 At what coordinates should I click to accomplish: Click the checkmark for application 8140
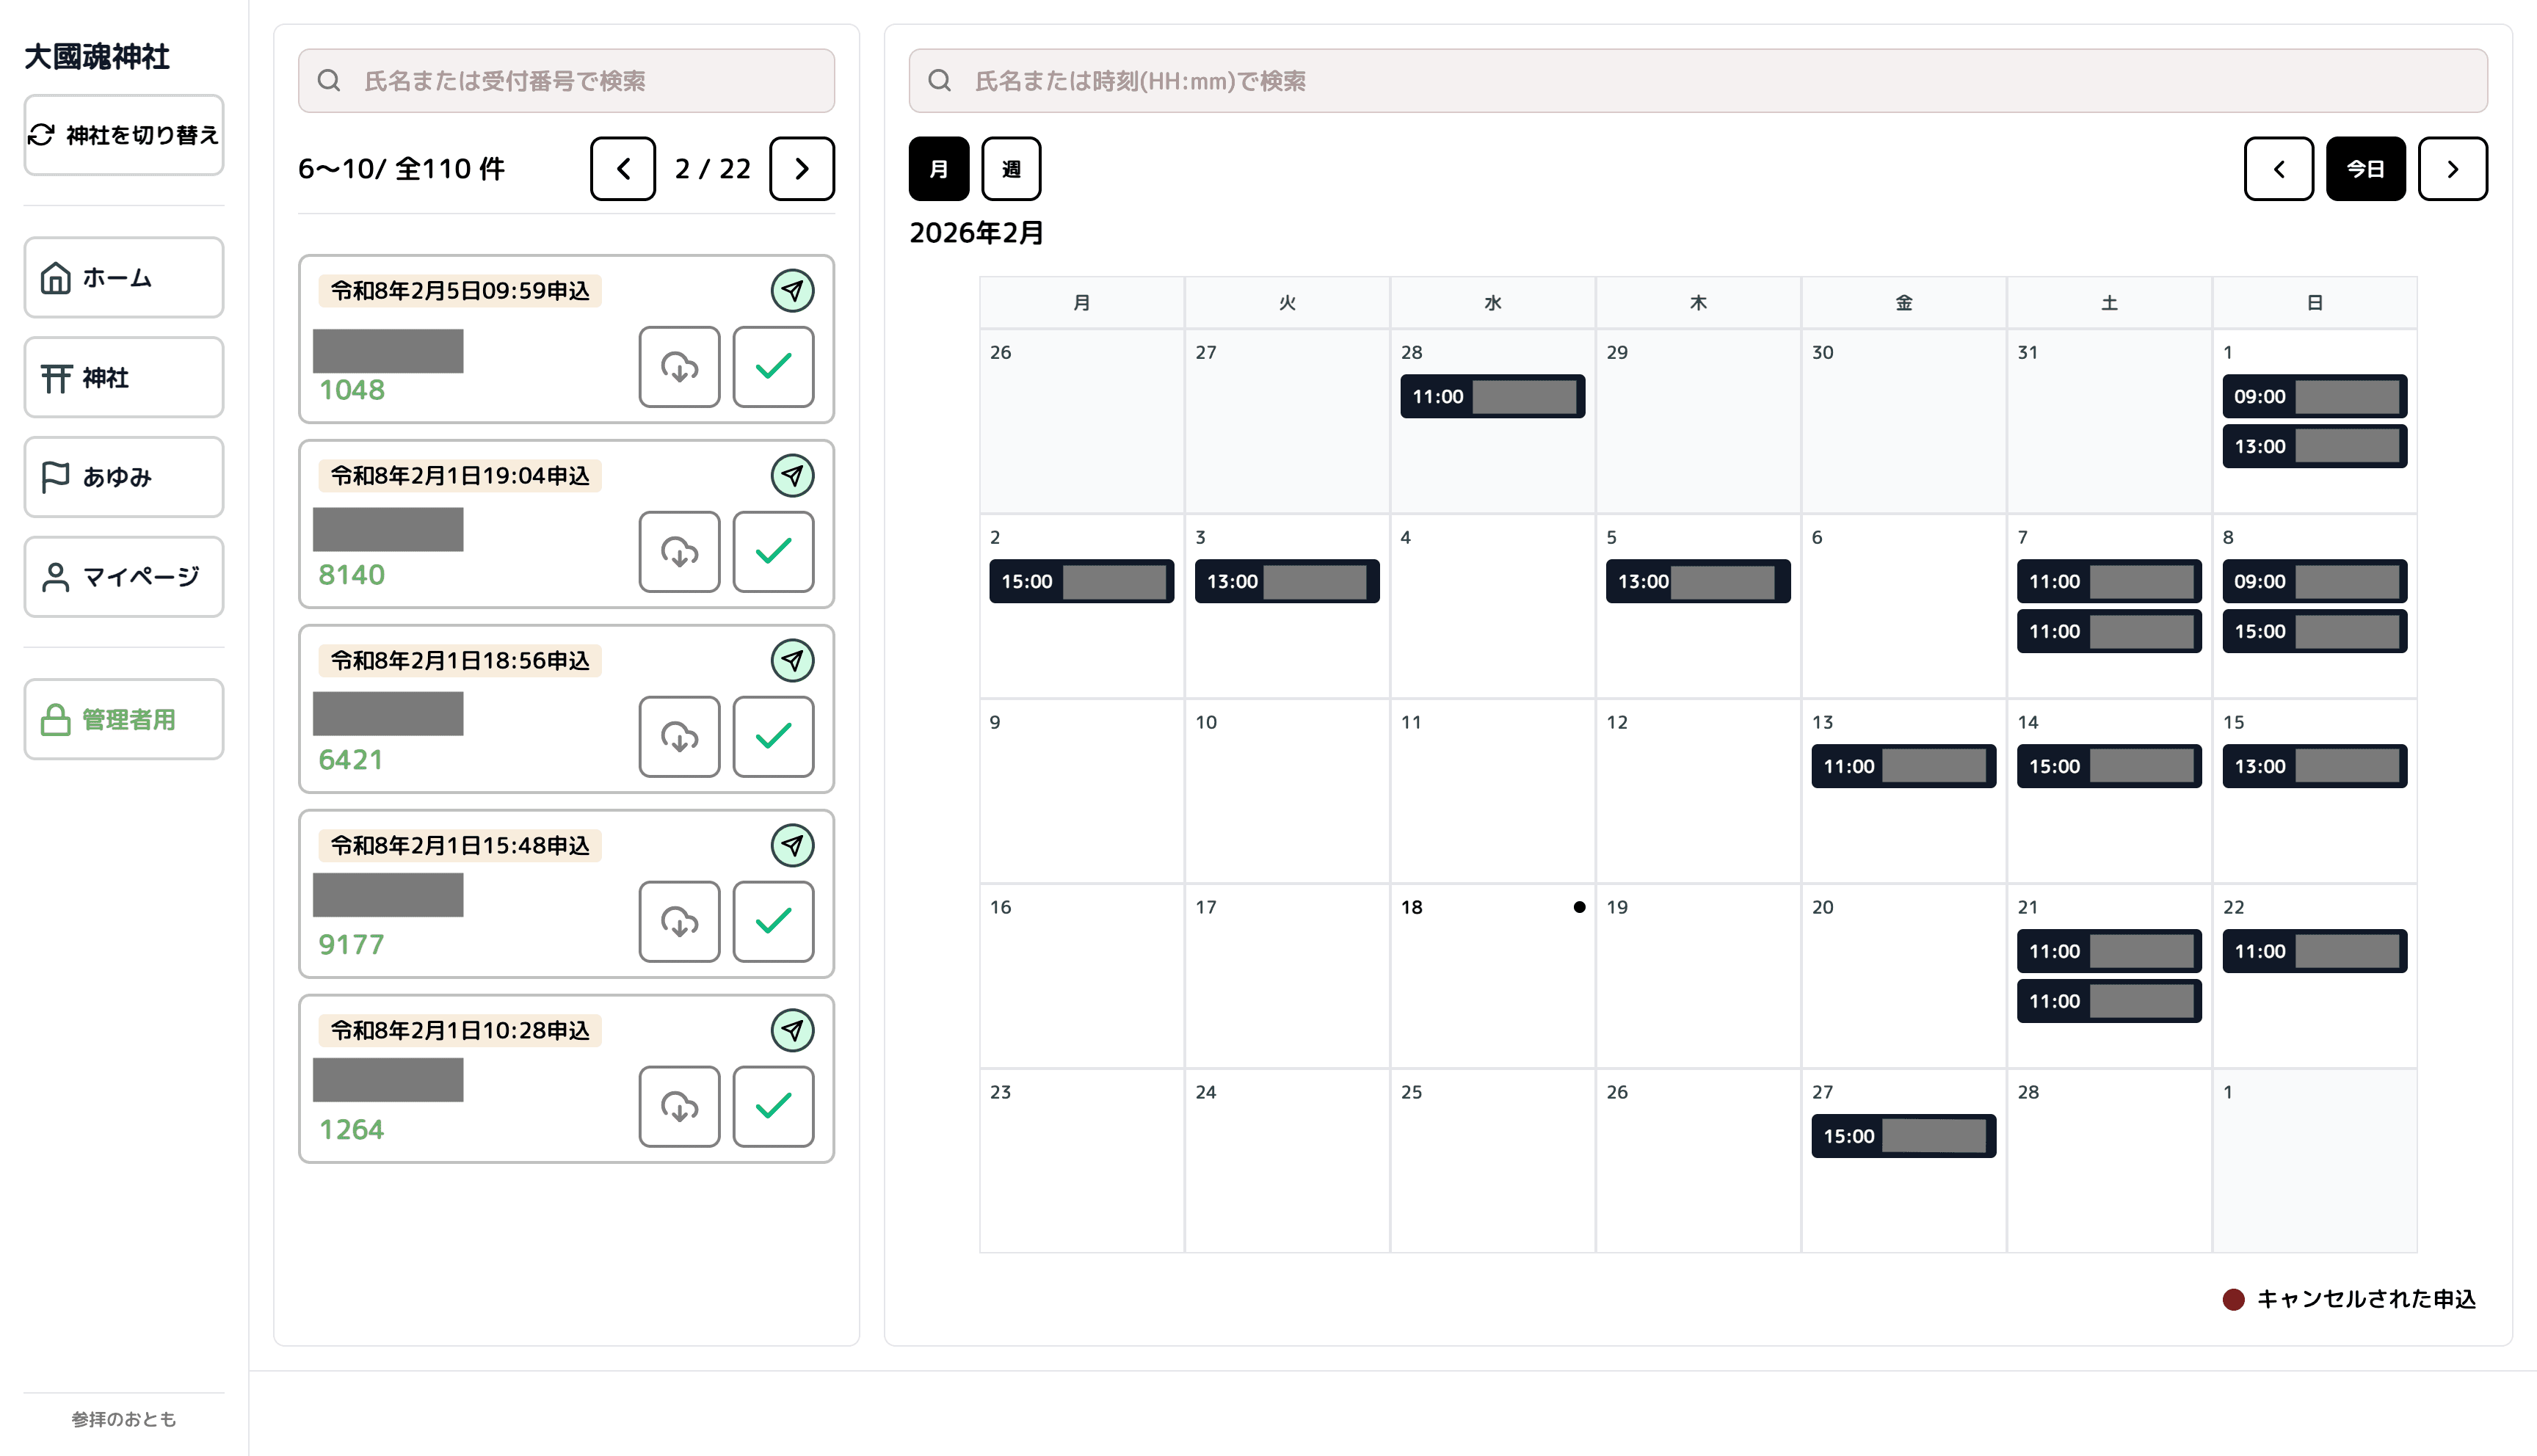(773, 552)
